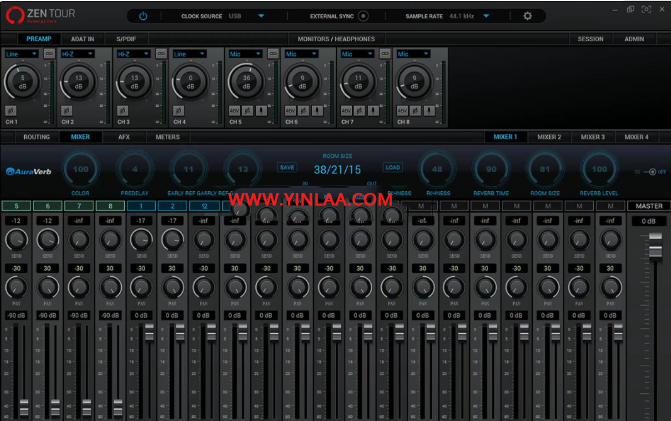This screenshot has height=421, width=671.
Task: Click the AuraVerb Reverb Time knob
Action: pyautogui.click(x=491, y=169)
